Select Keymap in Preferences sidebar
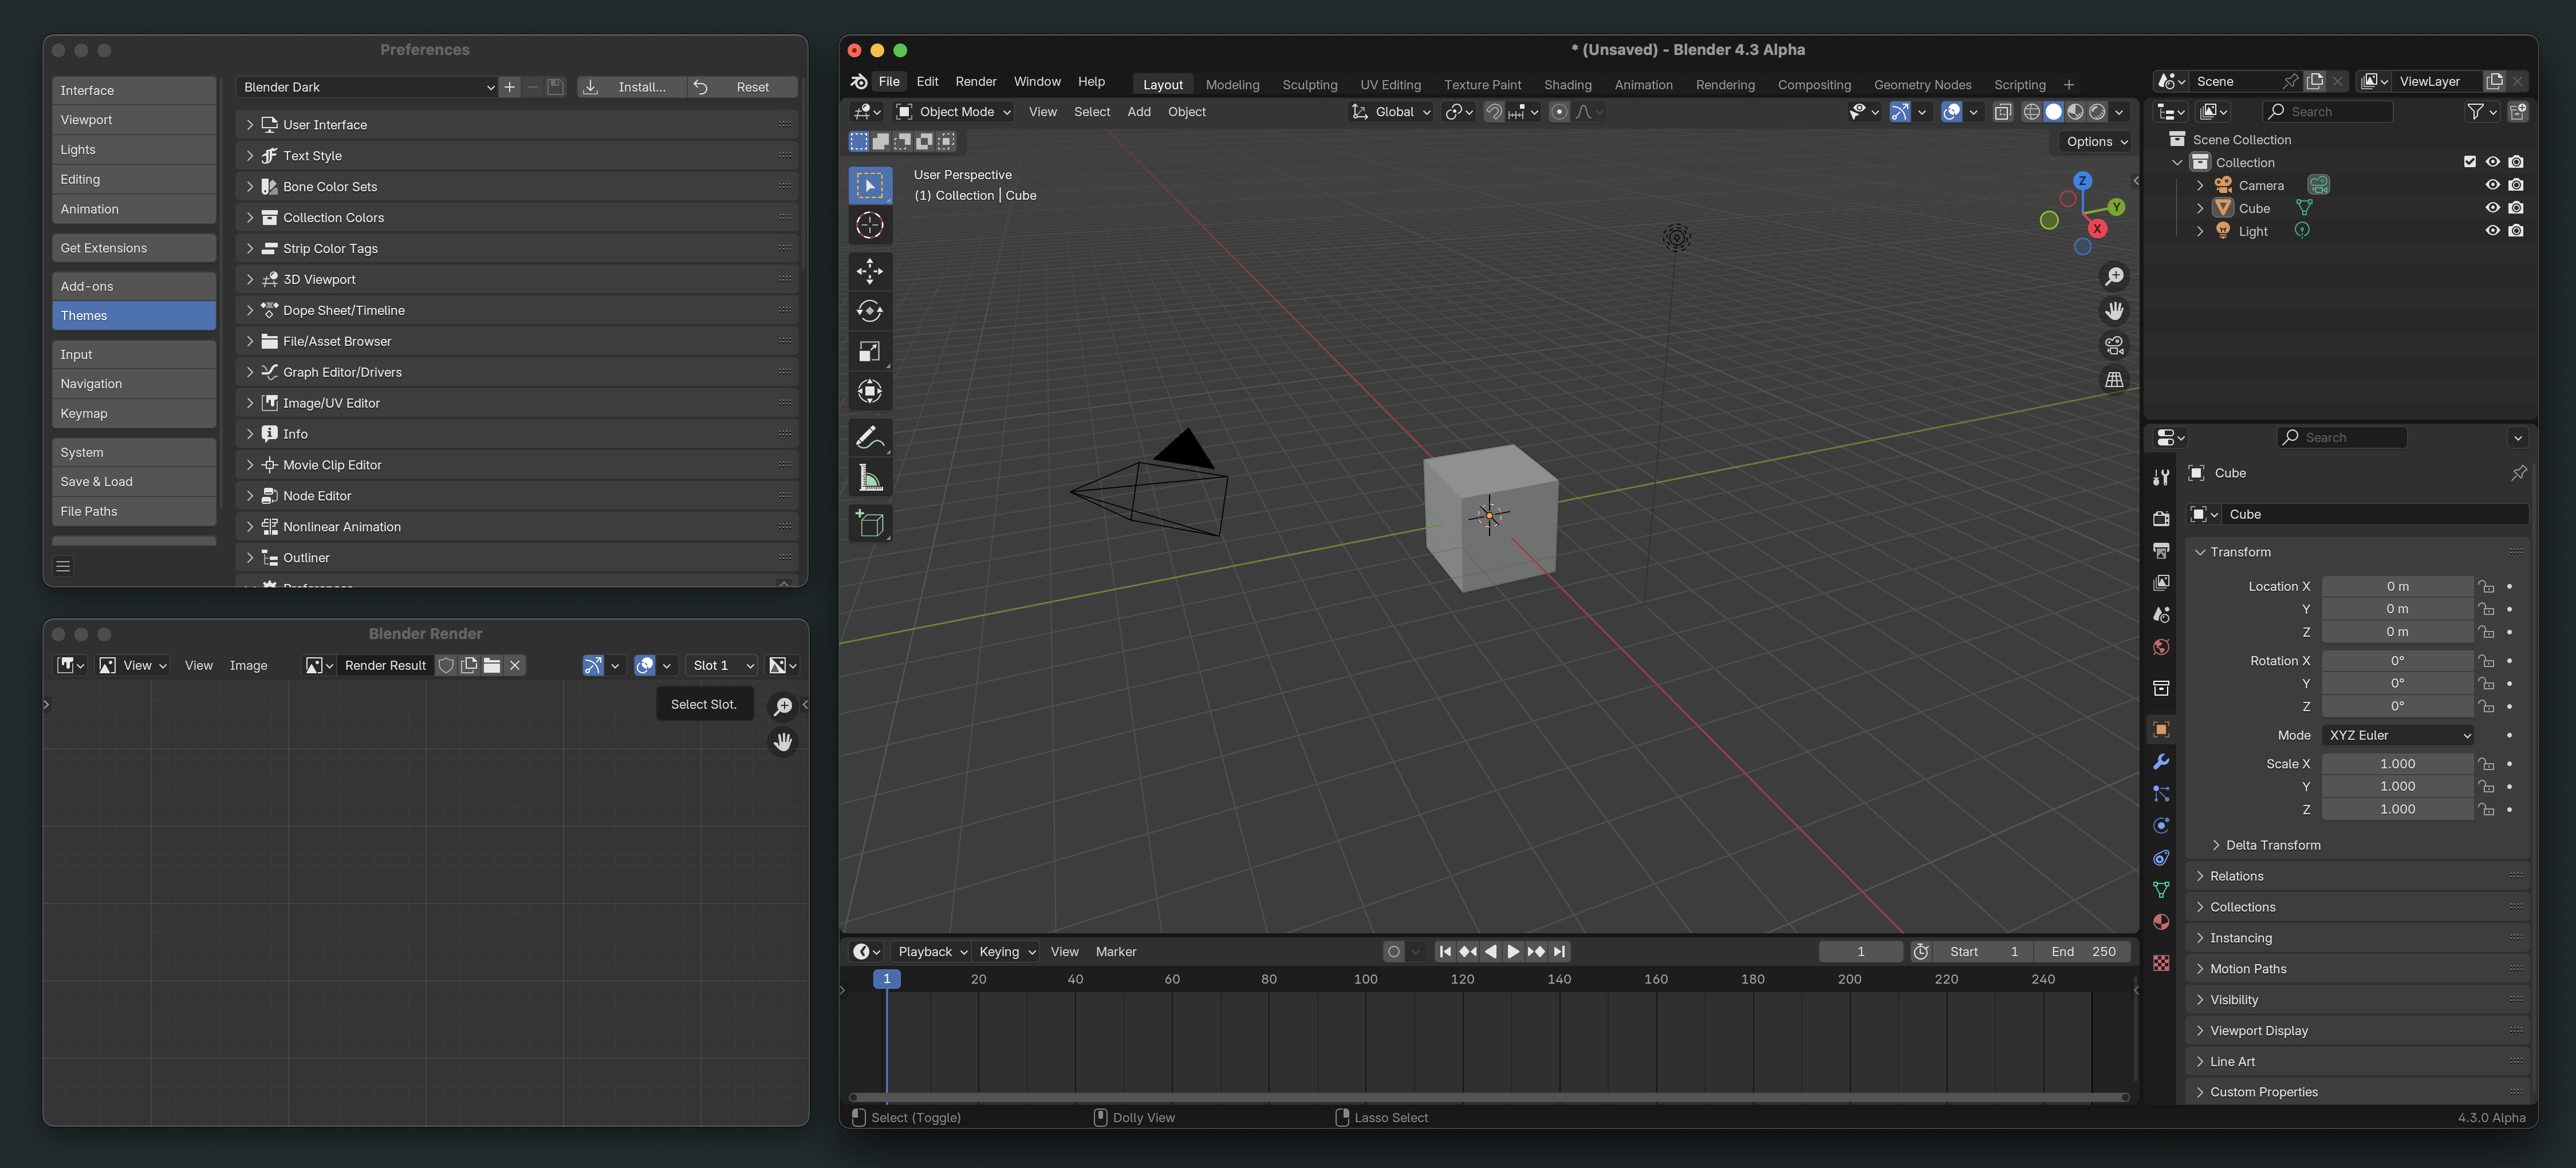Screen dimensions: 2576x1168 tap(134, 413)
